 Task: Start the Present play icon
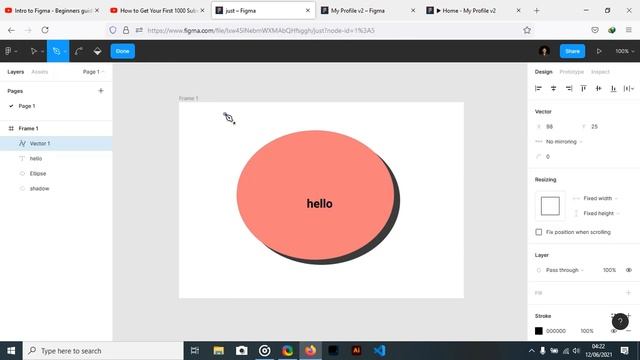point(599,51)
